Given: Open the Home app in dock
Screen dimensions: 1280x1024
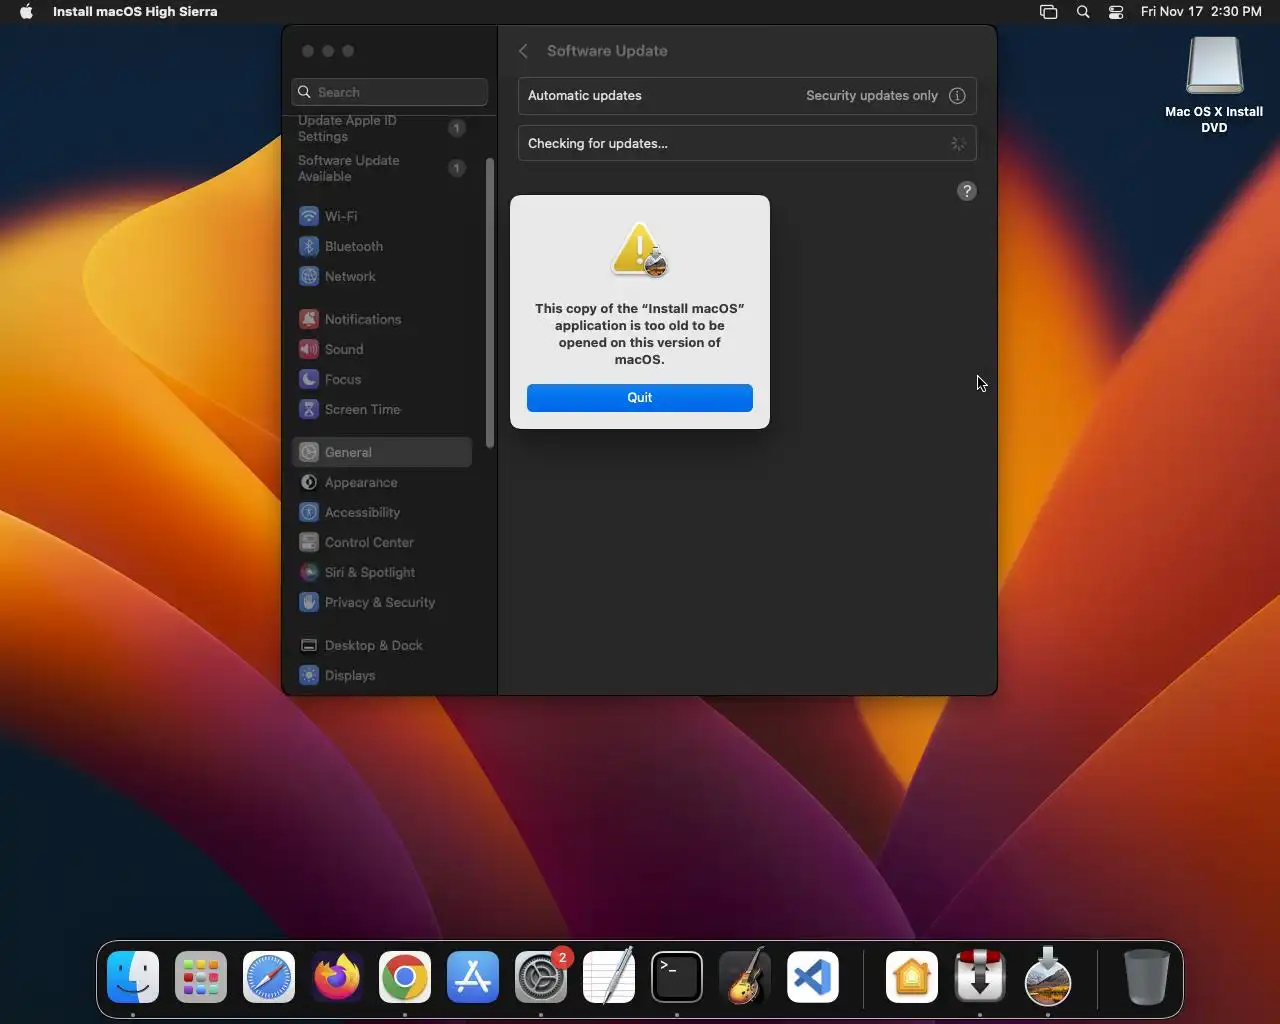Looking at the screenshot, I should 912,977.
